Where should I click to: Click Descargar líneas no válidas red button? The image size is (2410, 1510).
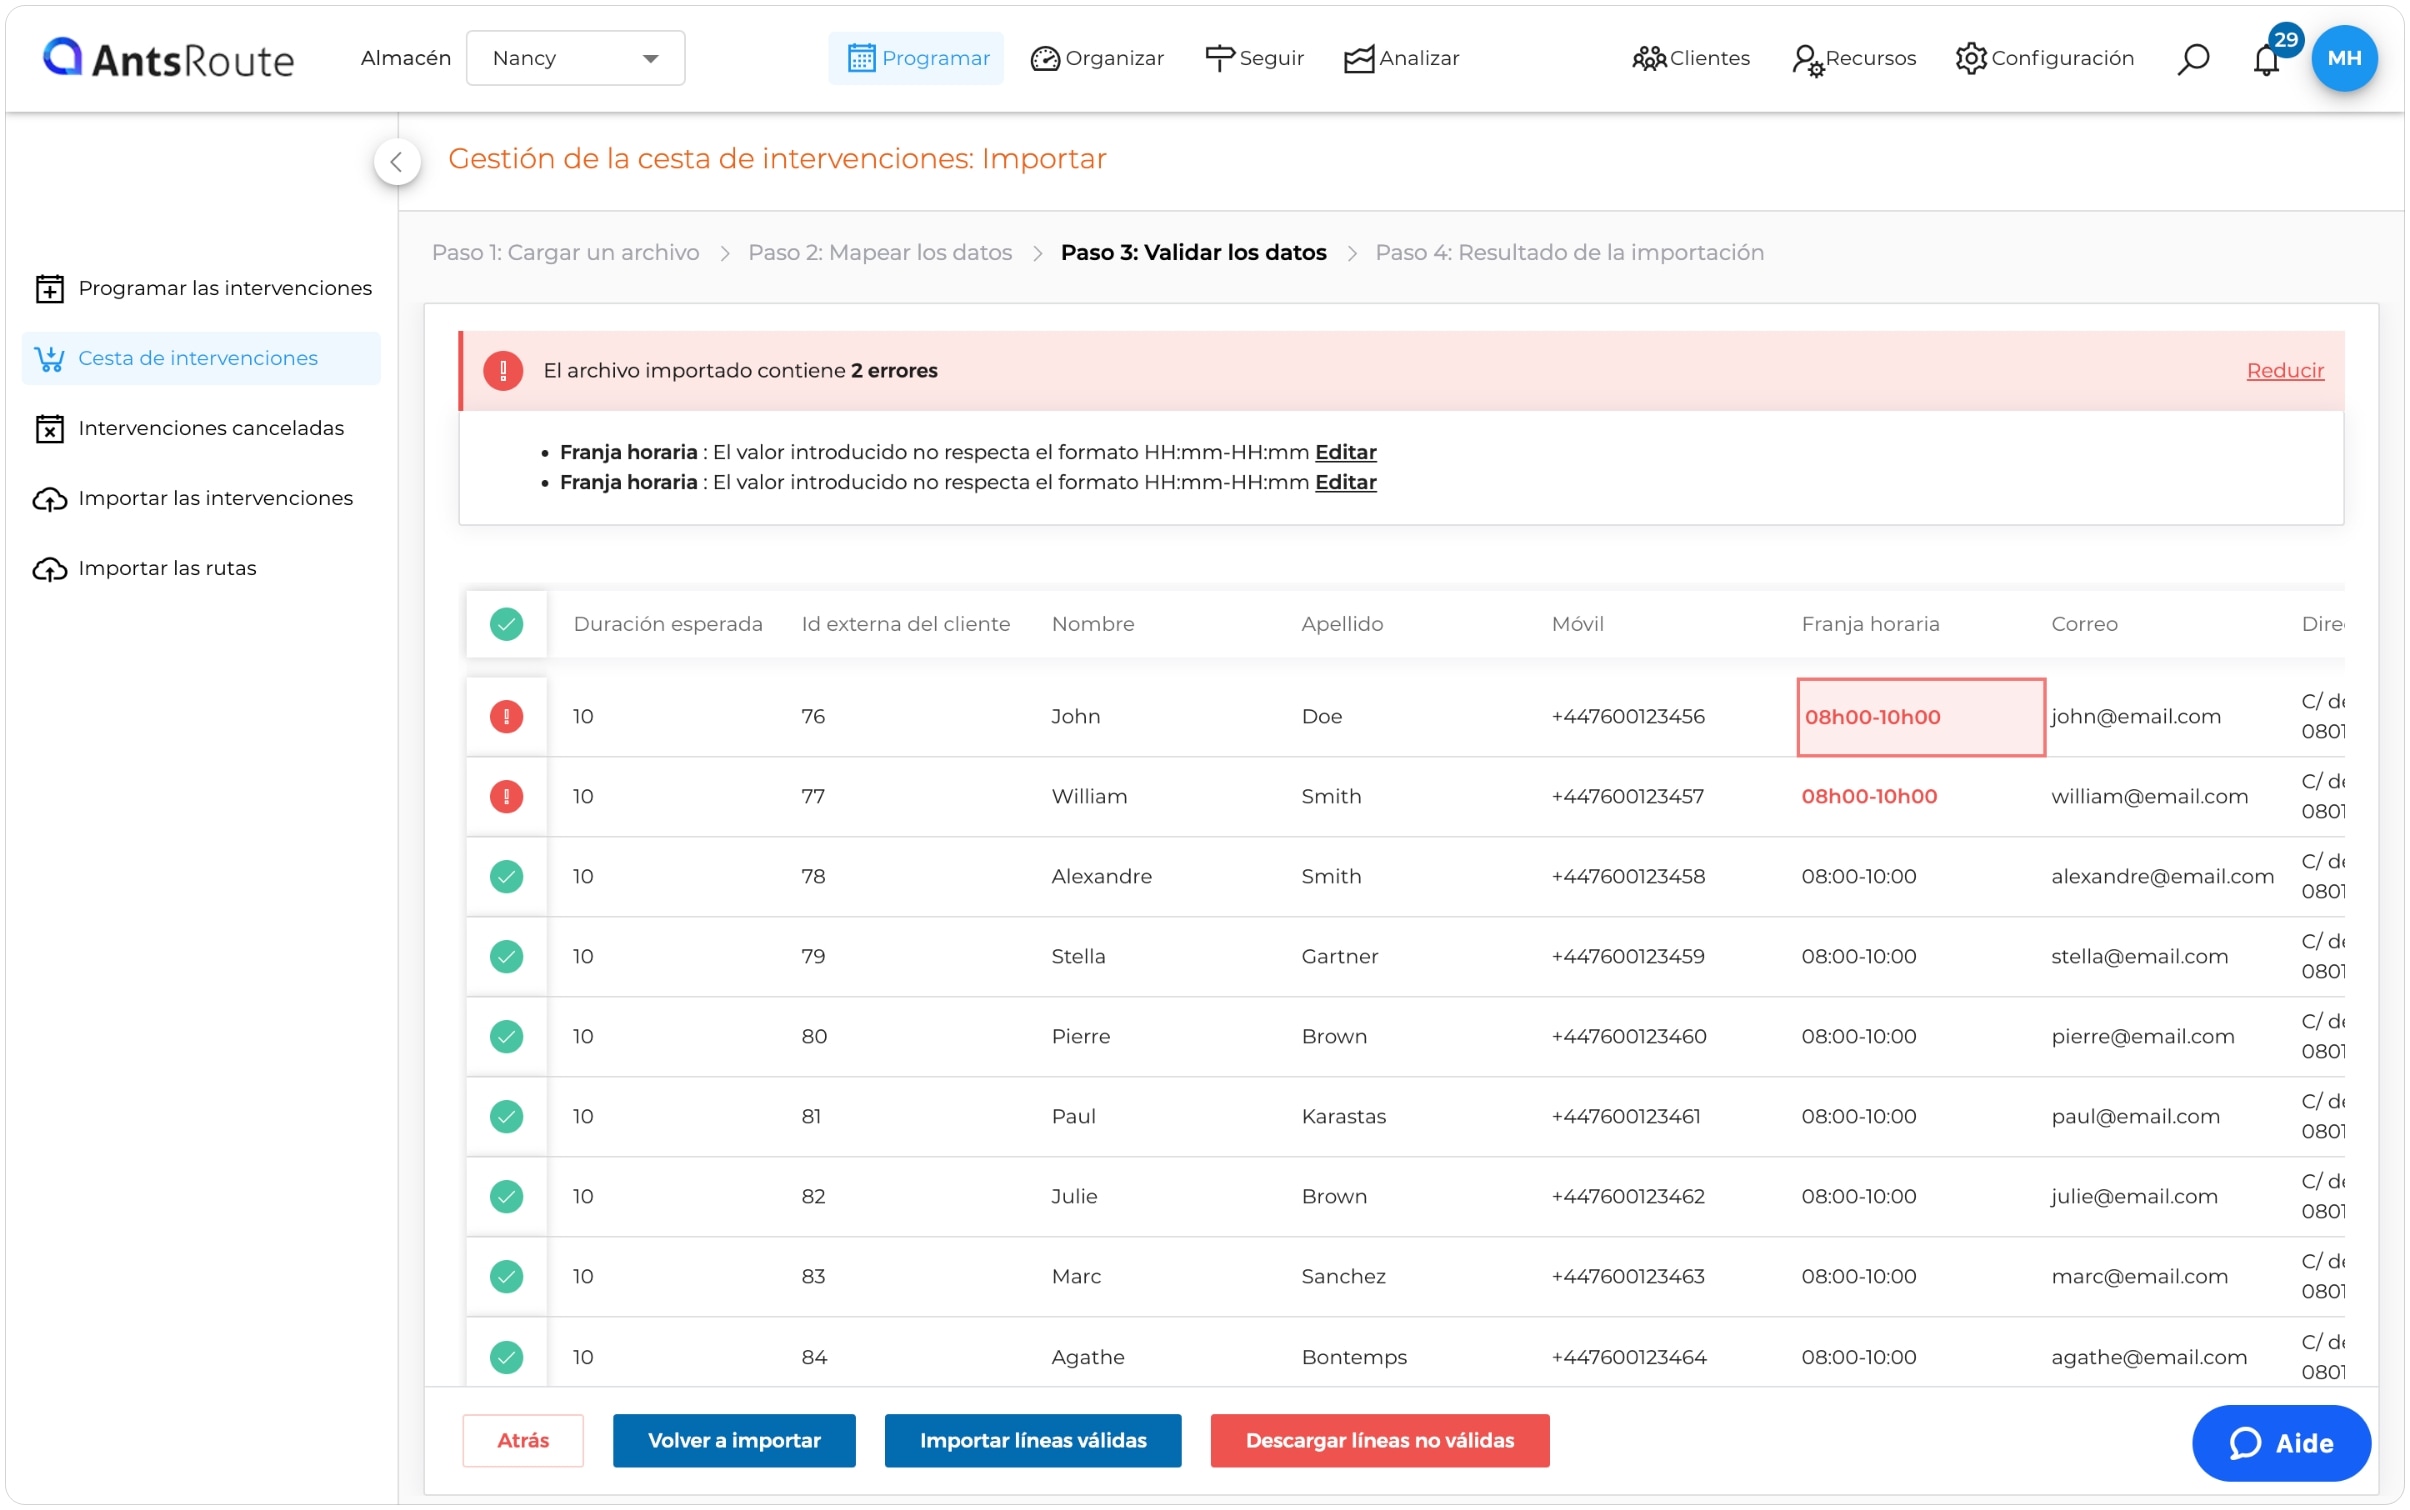1379,1440
